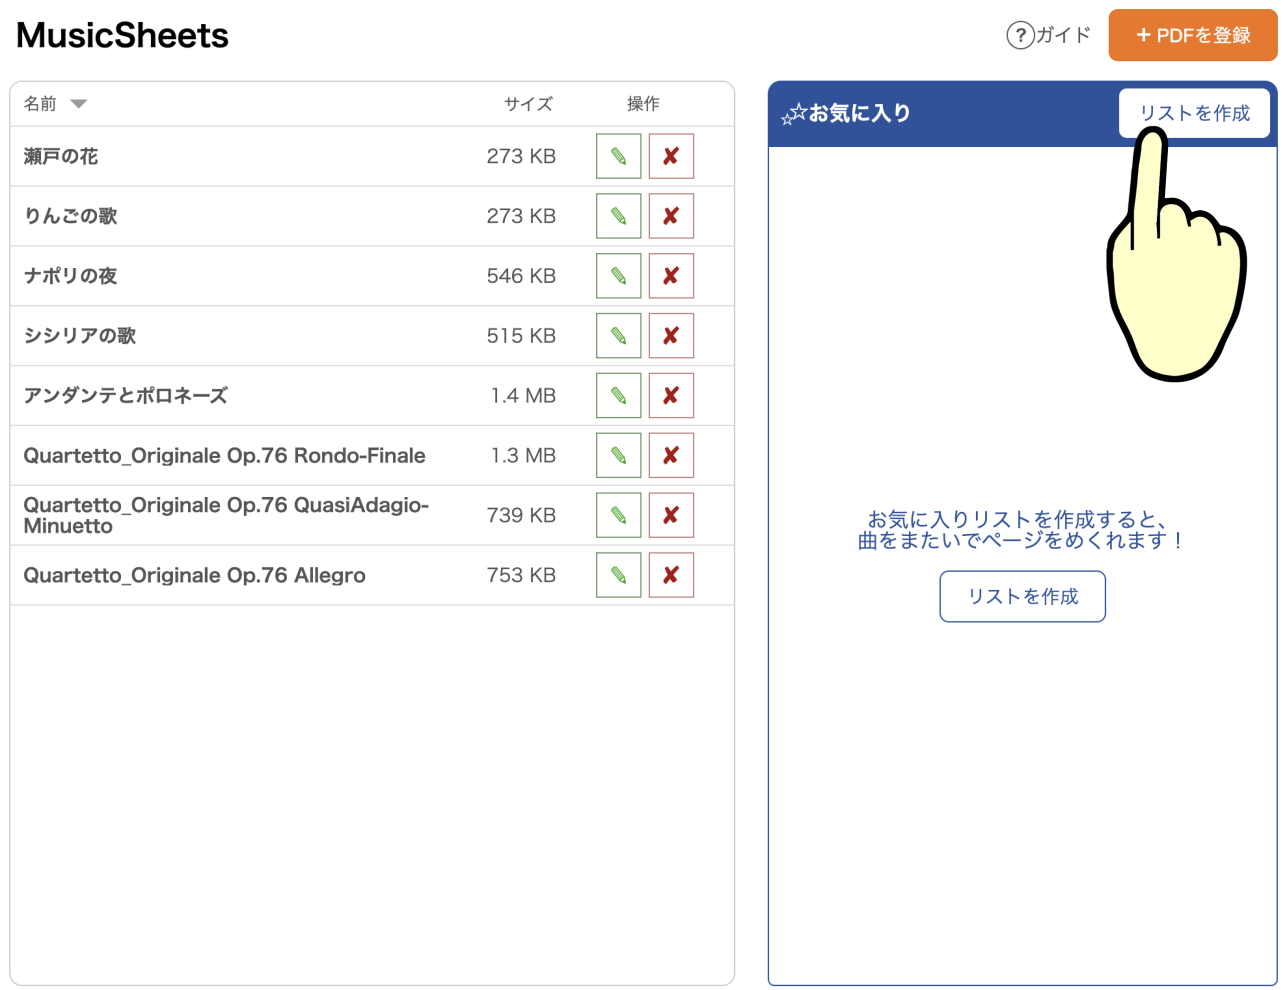
Task: Click the MusicSheets logo title
Action: pyautogui.click(x=123, y=36)
